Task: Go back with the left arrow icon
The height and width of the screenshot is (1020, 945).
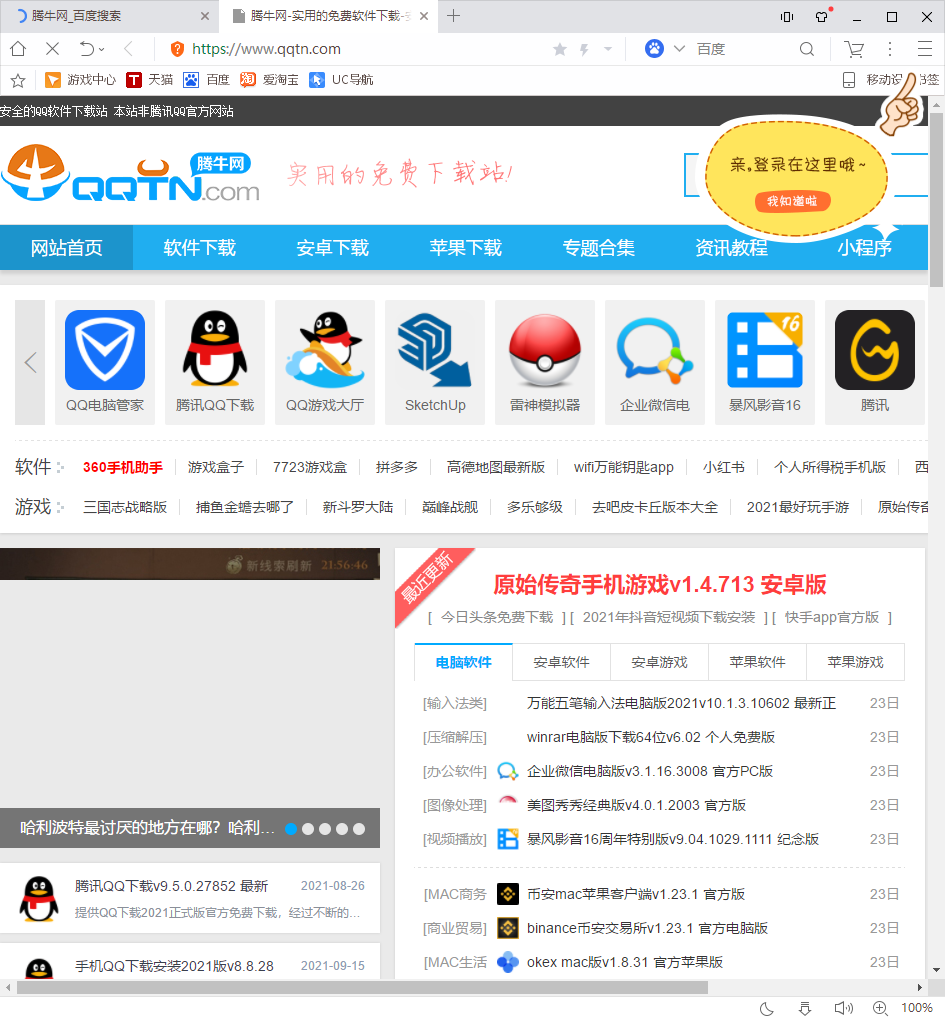Action: click(128, 49)
